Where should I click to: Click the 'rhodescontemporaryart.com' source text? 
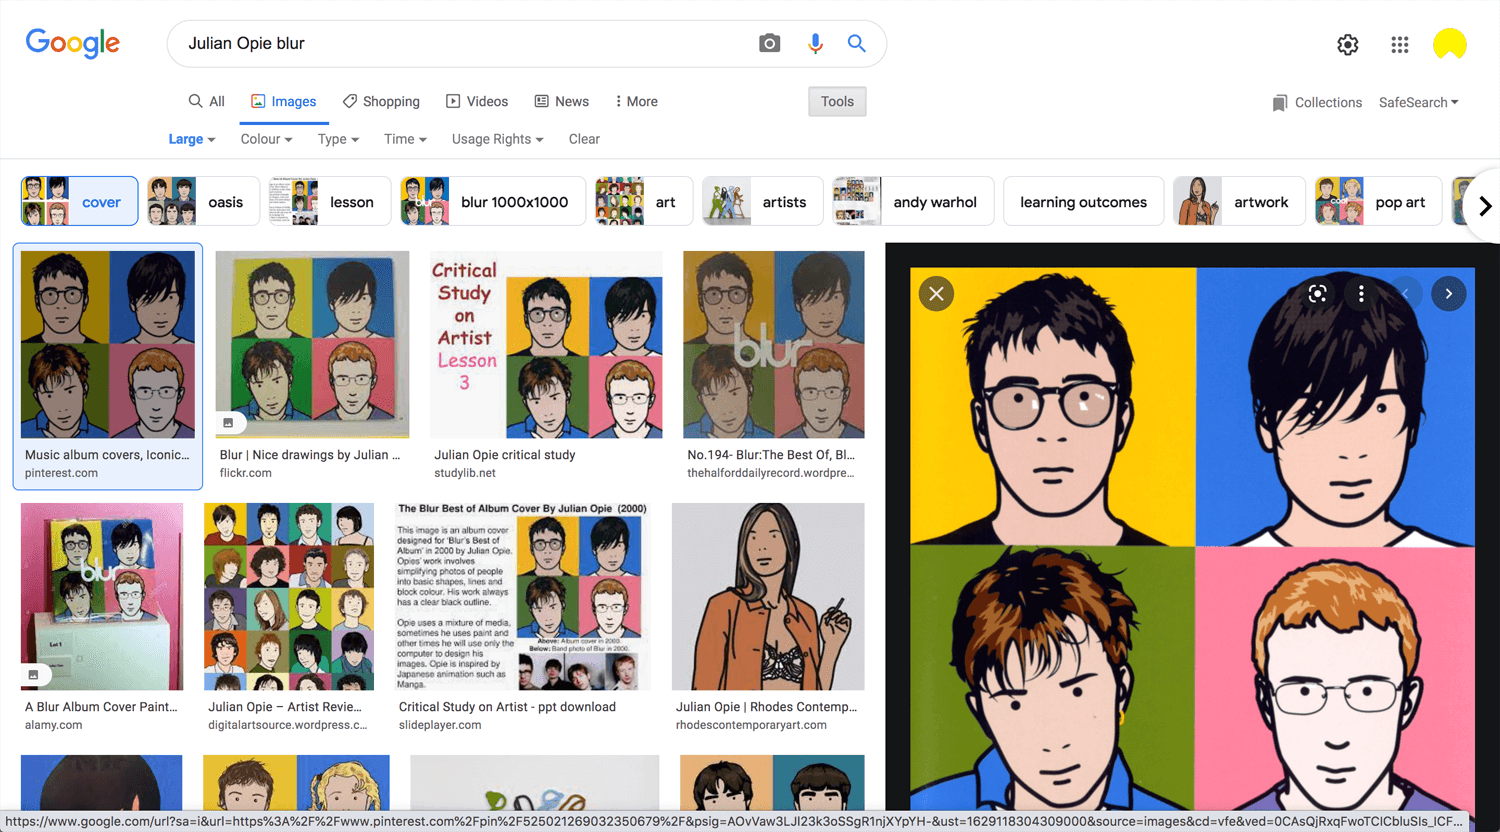point(751,725)
